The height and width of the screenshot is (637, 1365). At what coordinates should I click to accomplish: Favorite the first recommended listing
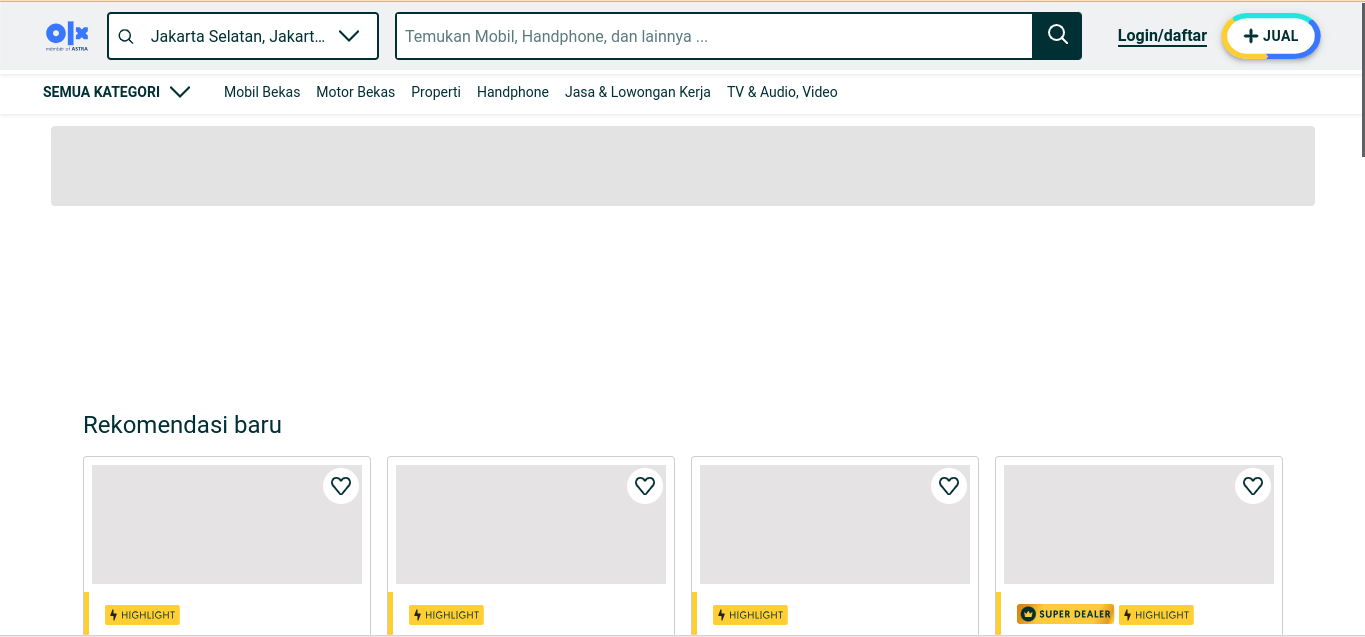pyautogui.click(x=341, y=486)
